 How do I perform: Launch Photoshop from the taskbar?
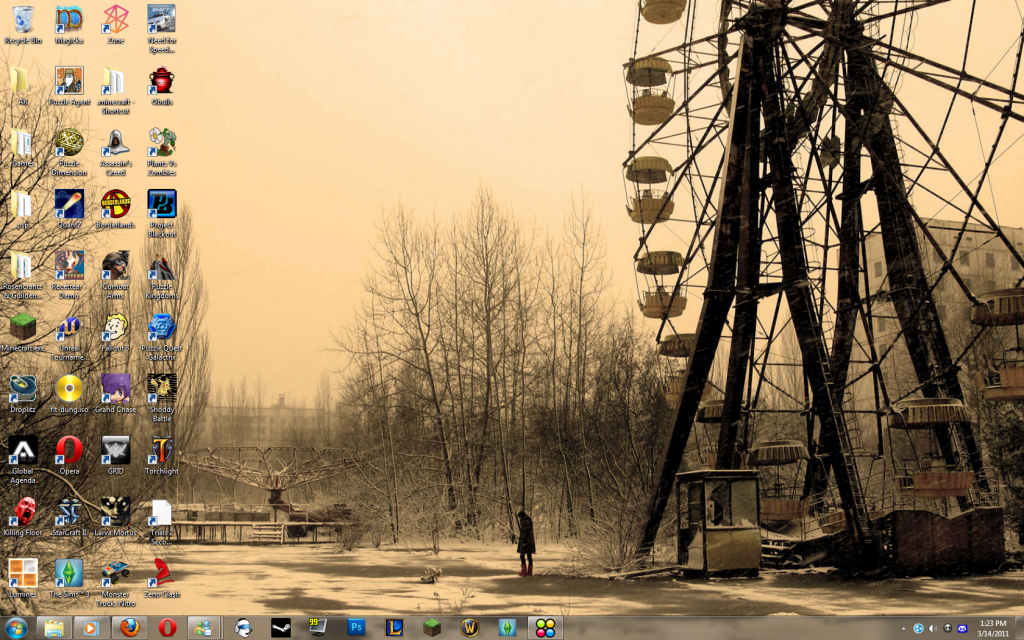tap(356, 627)
